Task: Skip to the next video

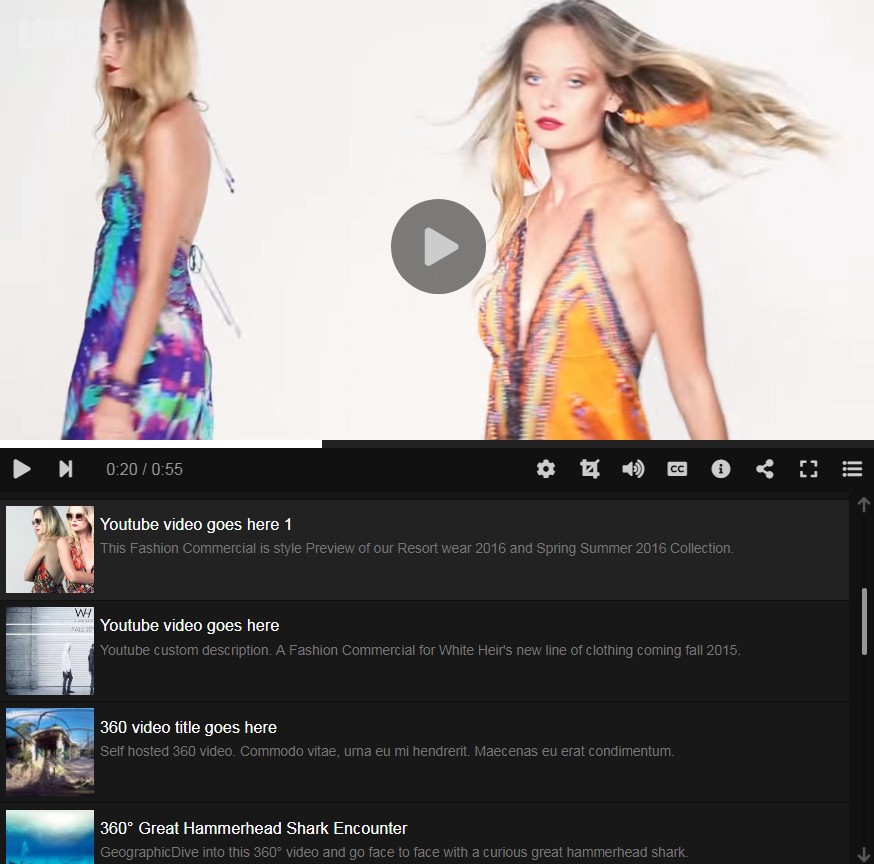Action: click(65, 469)
